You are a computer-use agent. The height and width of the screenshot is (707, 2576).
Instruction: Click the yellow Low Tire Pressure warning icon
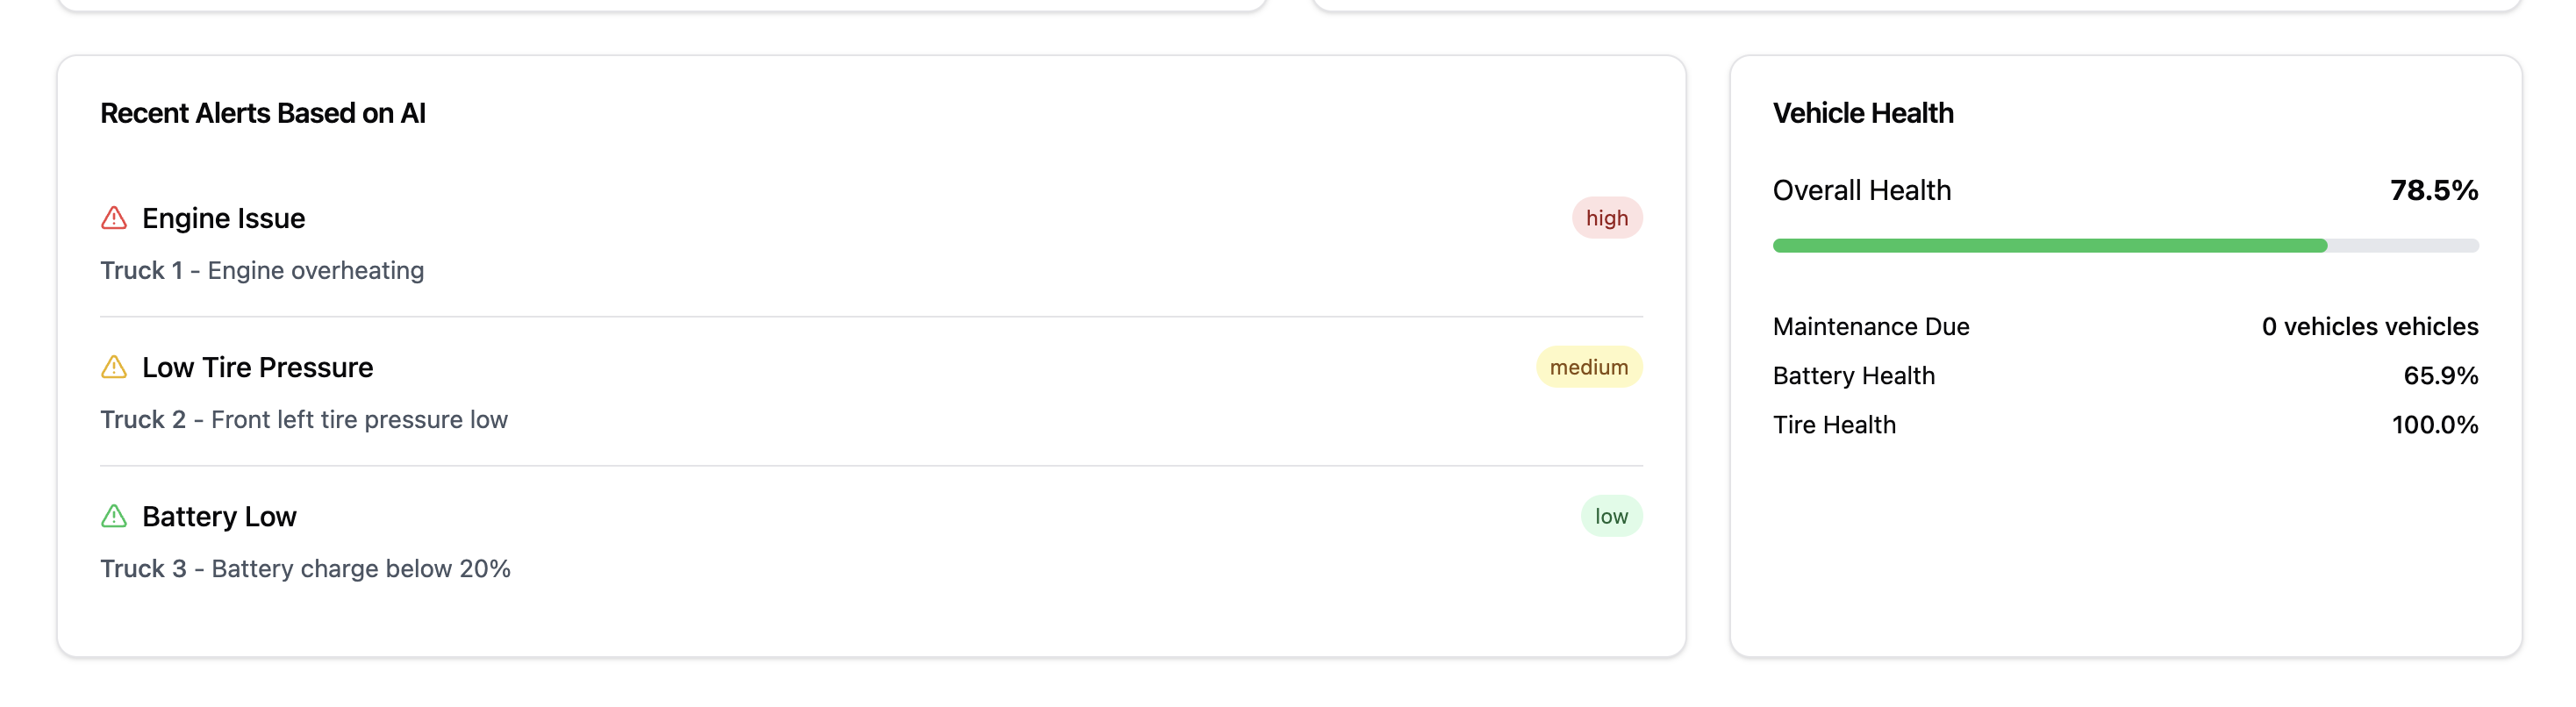click(114, 367)
